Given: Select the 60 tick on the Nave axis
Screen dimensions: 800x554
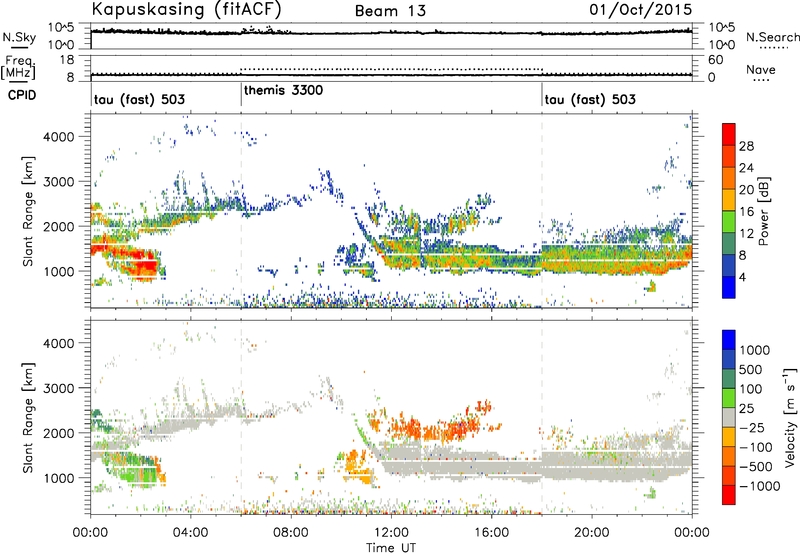Looking at the screenshot, I should pyautogui.click(x=715, y=60).
